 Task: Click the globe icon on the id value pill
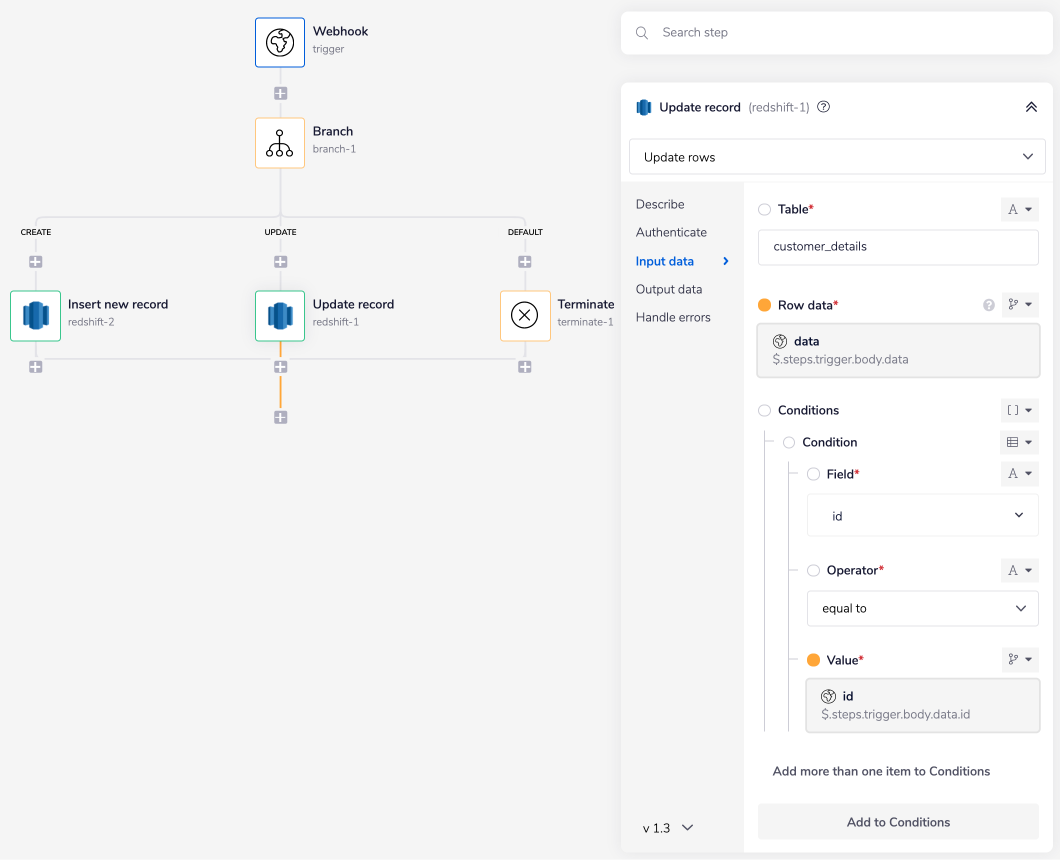click(x=829, y=696)
